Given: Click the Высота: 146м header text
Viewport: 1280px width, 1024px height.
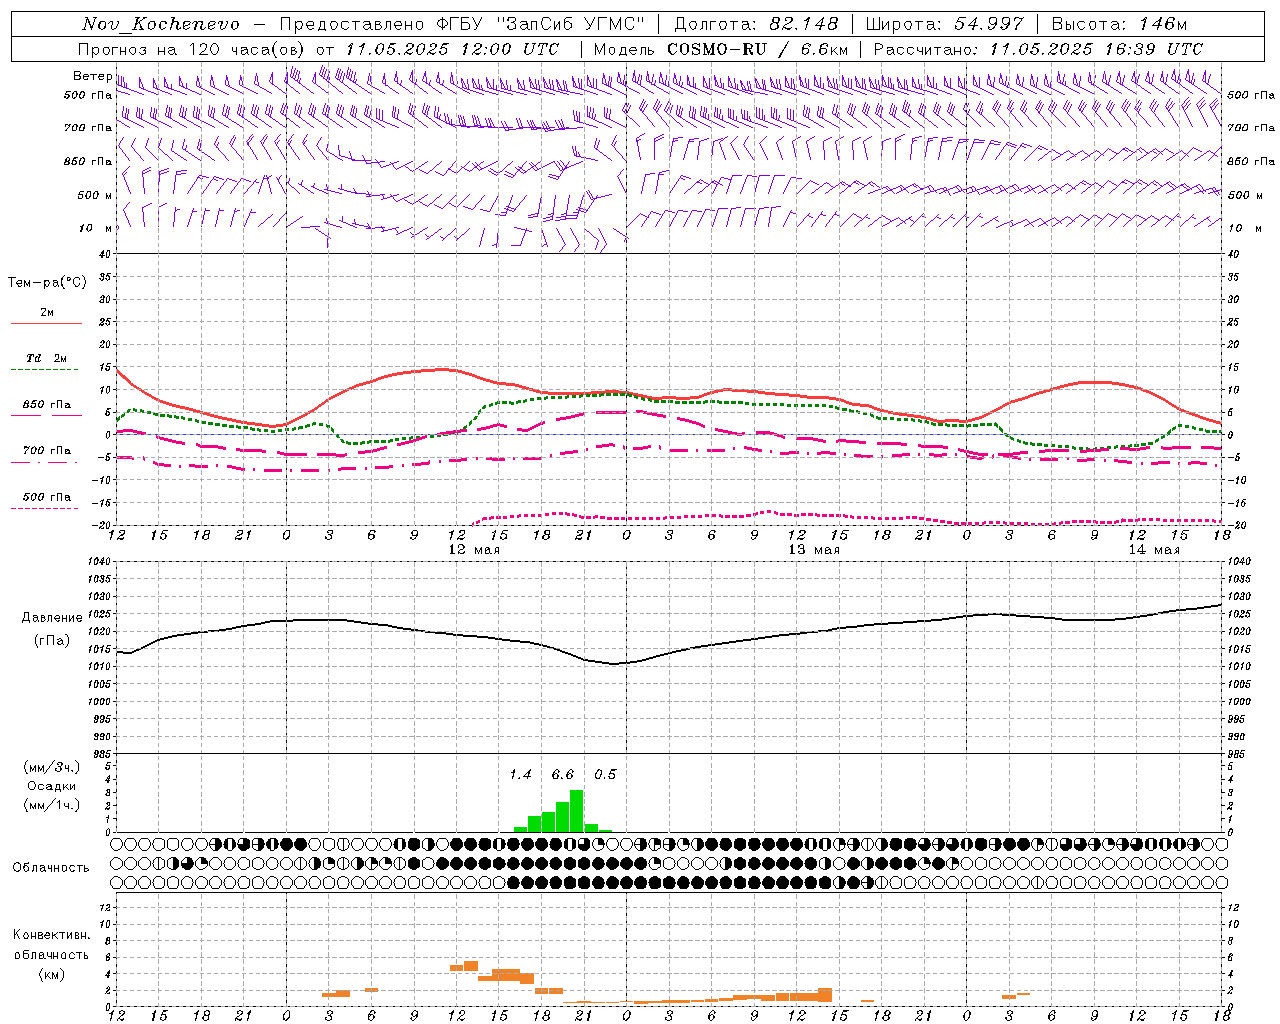Looking at the screenshot, I should tap(1119, 24).
